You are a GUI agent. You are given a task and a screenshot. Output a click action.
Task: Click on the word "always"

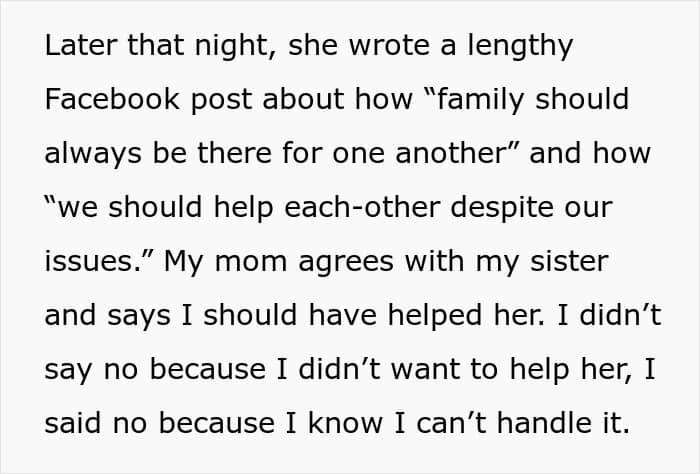point(93,155)
